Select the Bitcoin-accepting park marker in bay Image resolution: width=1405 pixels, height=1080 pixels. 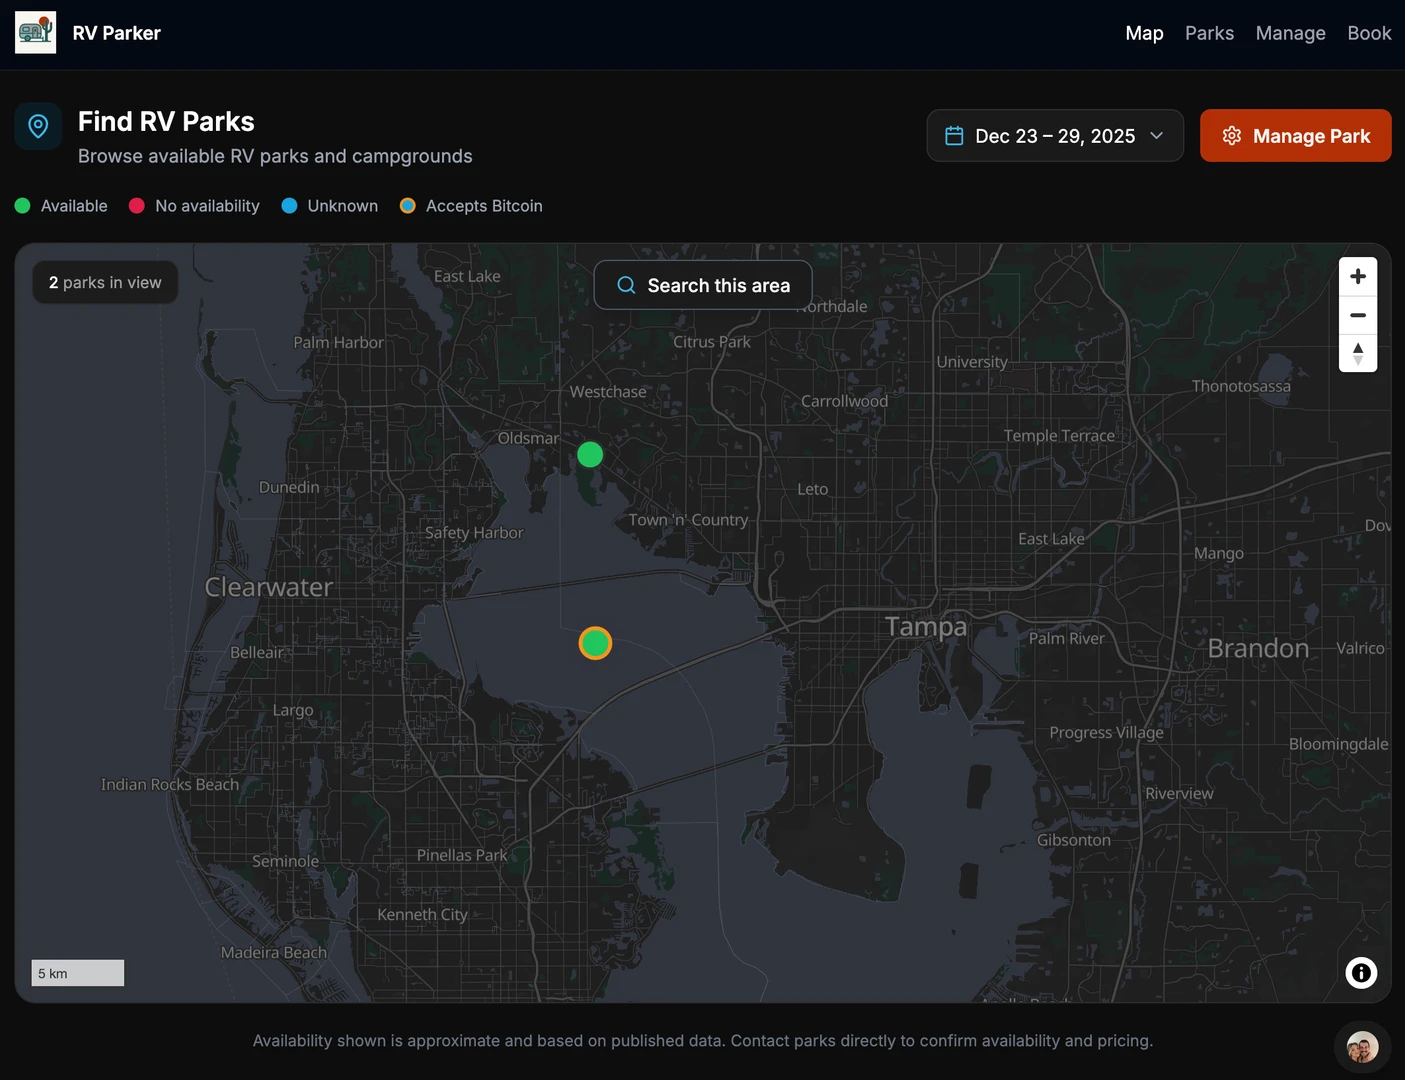tap(595, 643)
